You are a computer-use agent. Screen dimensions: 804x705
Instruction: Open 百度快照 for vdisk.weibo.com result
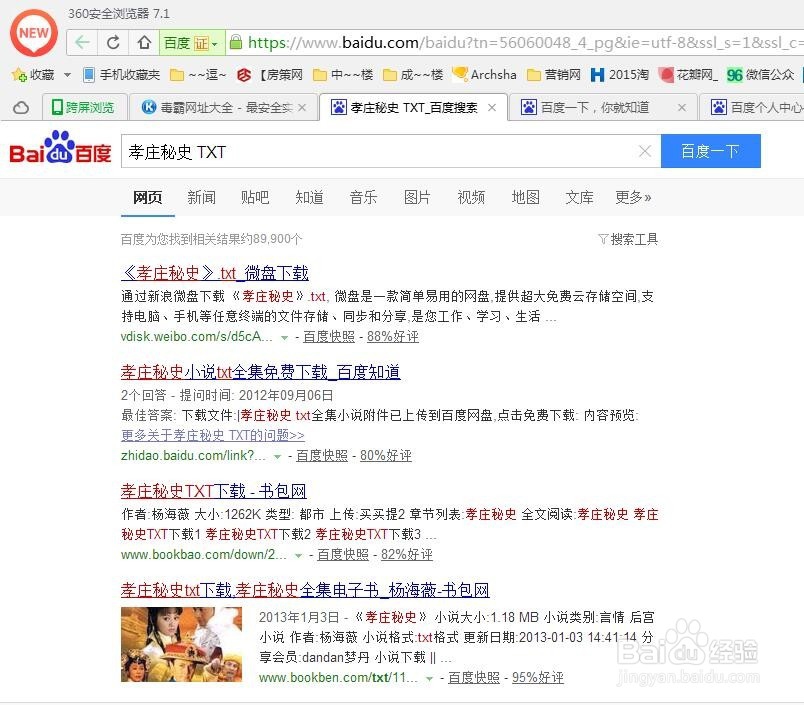329,337
